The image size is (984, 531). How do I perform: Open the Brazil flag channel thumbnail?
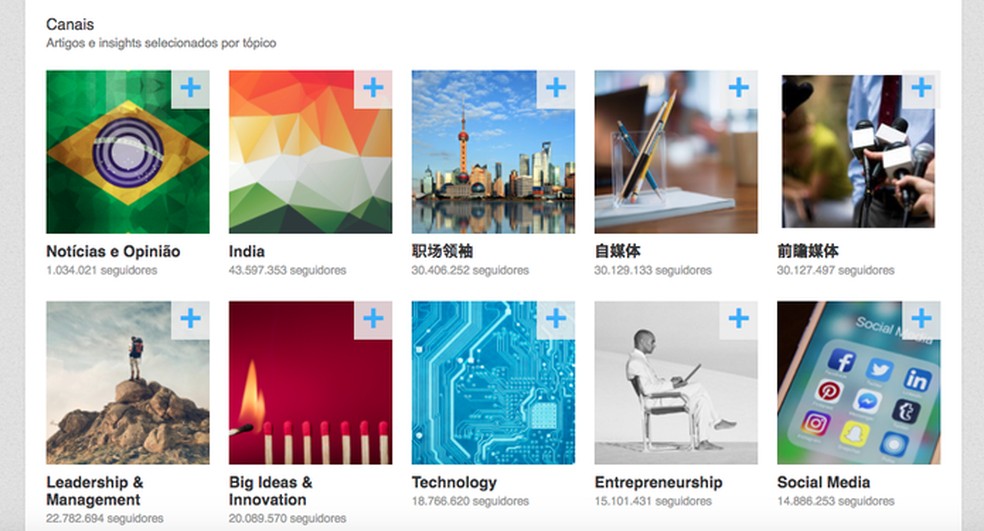(x=128, y=152)
